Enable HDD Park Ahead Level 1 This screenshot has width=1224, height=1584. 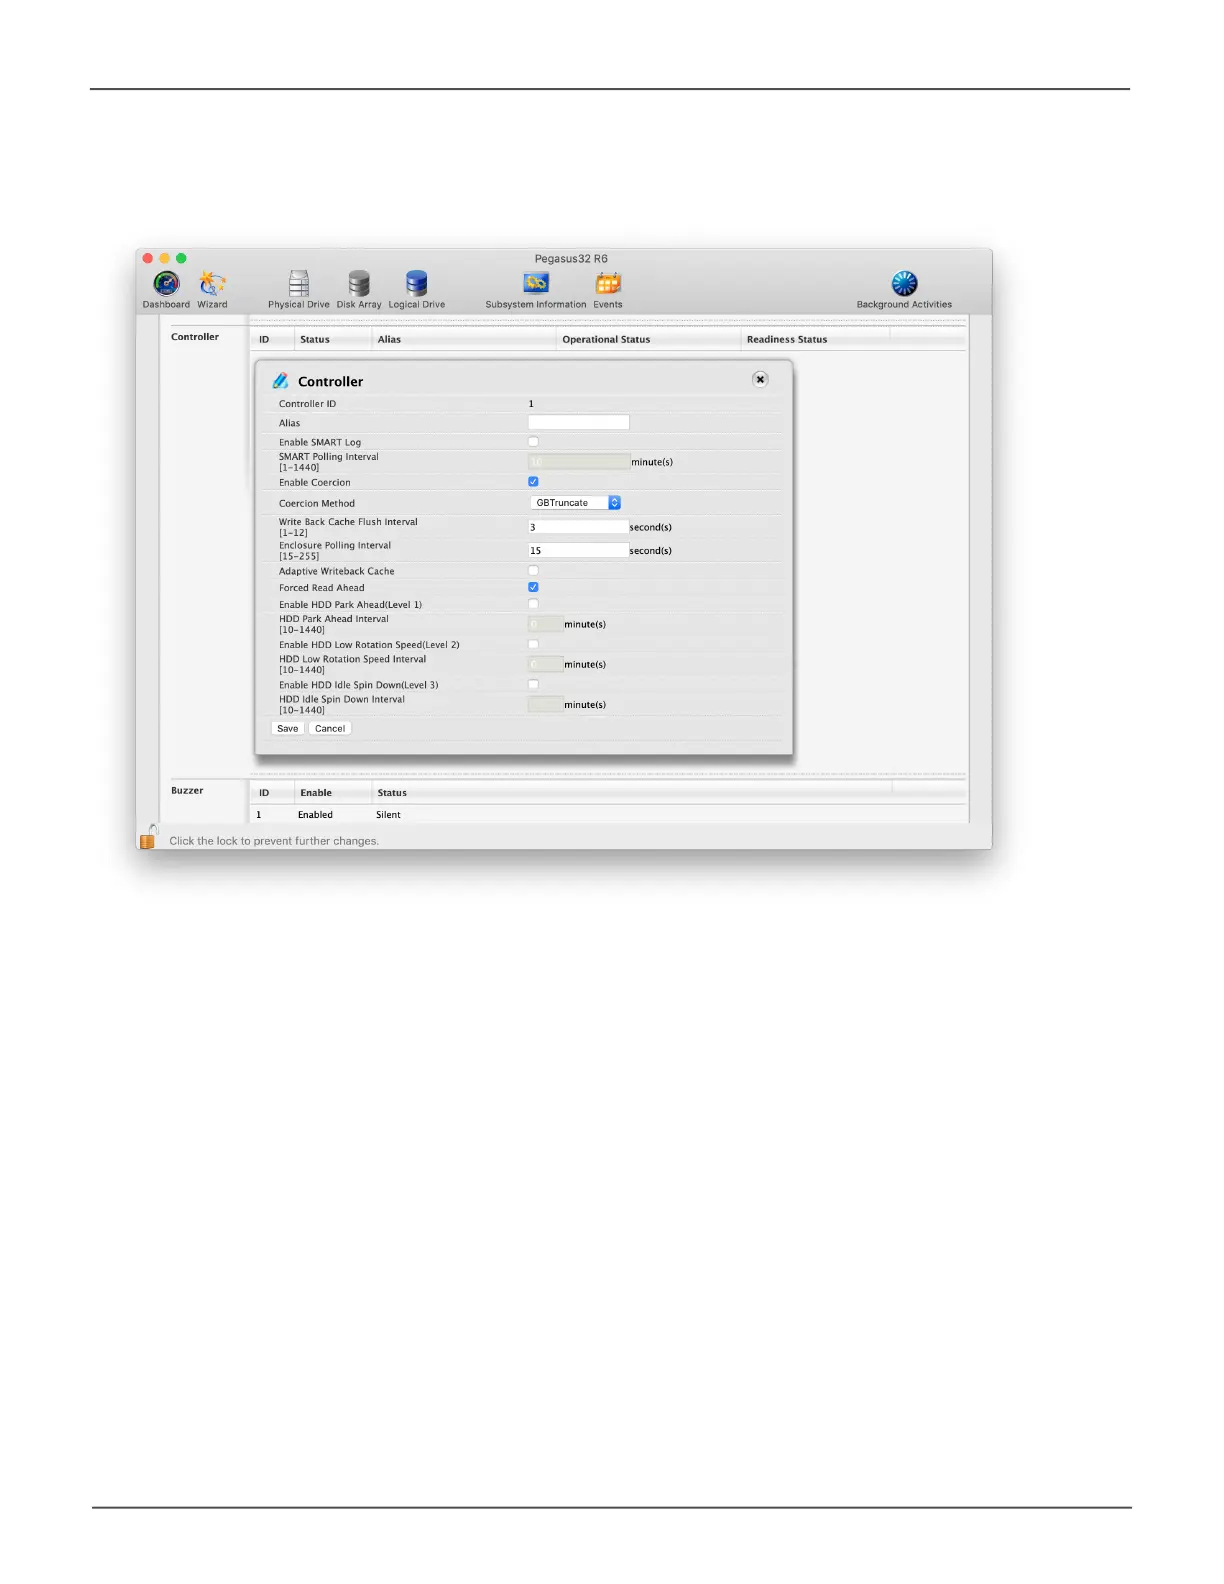pos(533,604)
